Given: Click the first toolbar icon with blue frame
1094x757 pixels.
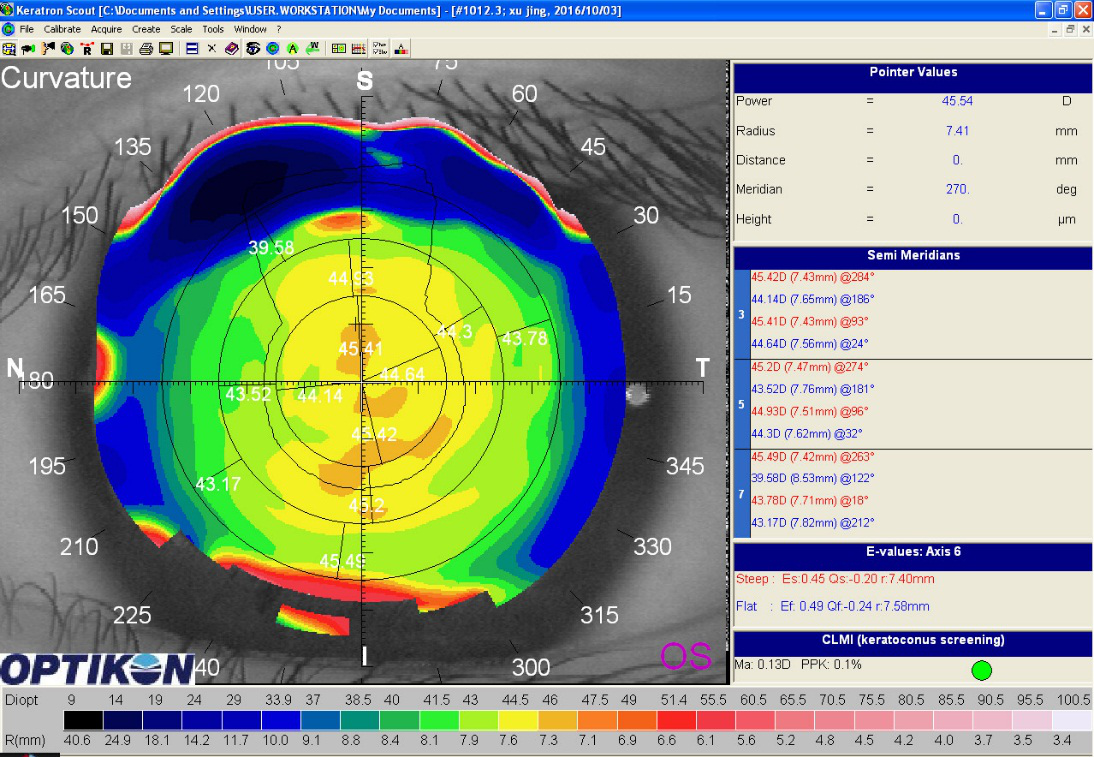Looking at the screenshot, I should (9, 49).
